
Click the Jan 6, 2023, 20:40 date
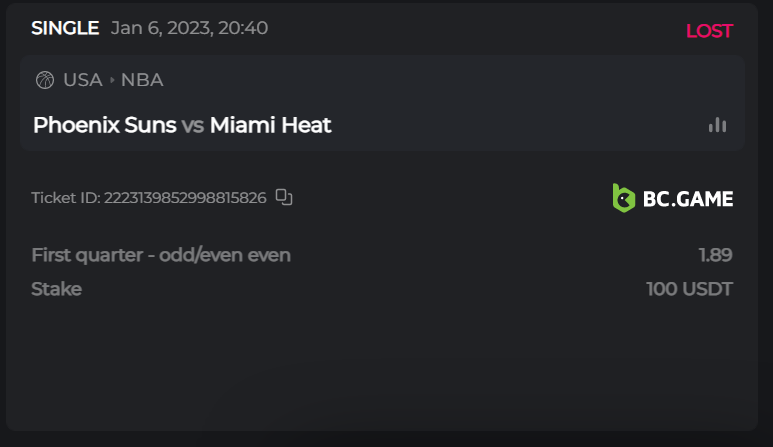pos(189,28)
